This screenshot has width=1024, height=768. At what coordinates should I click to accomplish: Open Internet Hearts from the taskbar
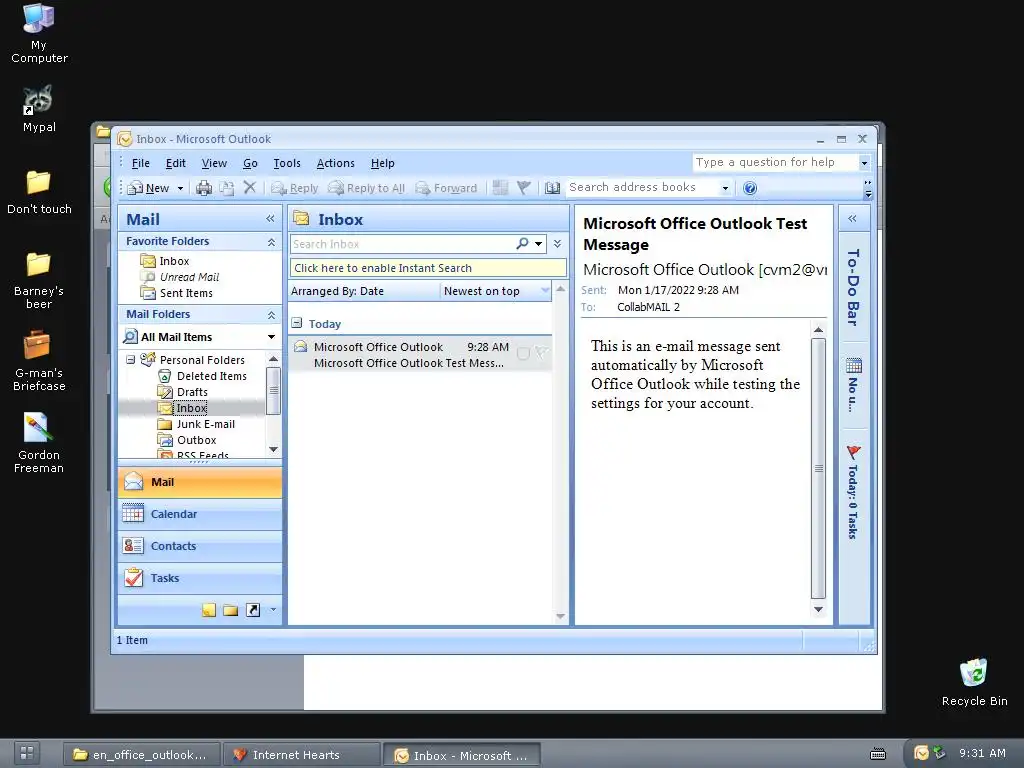[301, 755]
